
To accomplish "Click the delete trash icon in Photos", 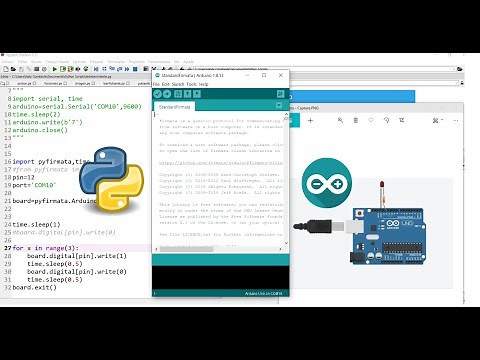I will tap(356, 120).
